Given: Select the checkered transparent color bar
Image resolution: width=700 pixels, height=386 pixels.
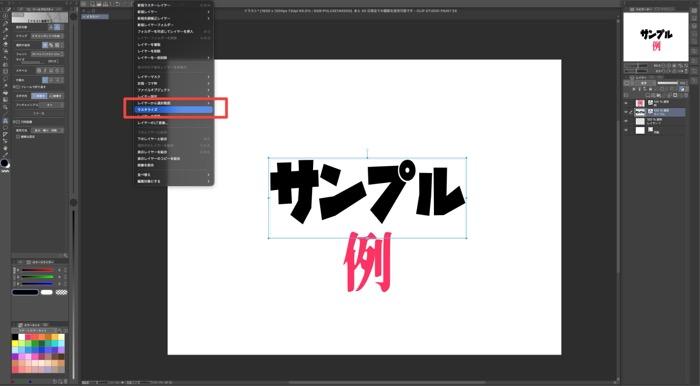Looking at the screenshot, I should (62, 292).
